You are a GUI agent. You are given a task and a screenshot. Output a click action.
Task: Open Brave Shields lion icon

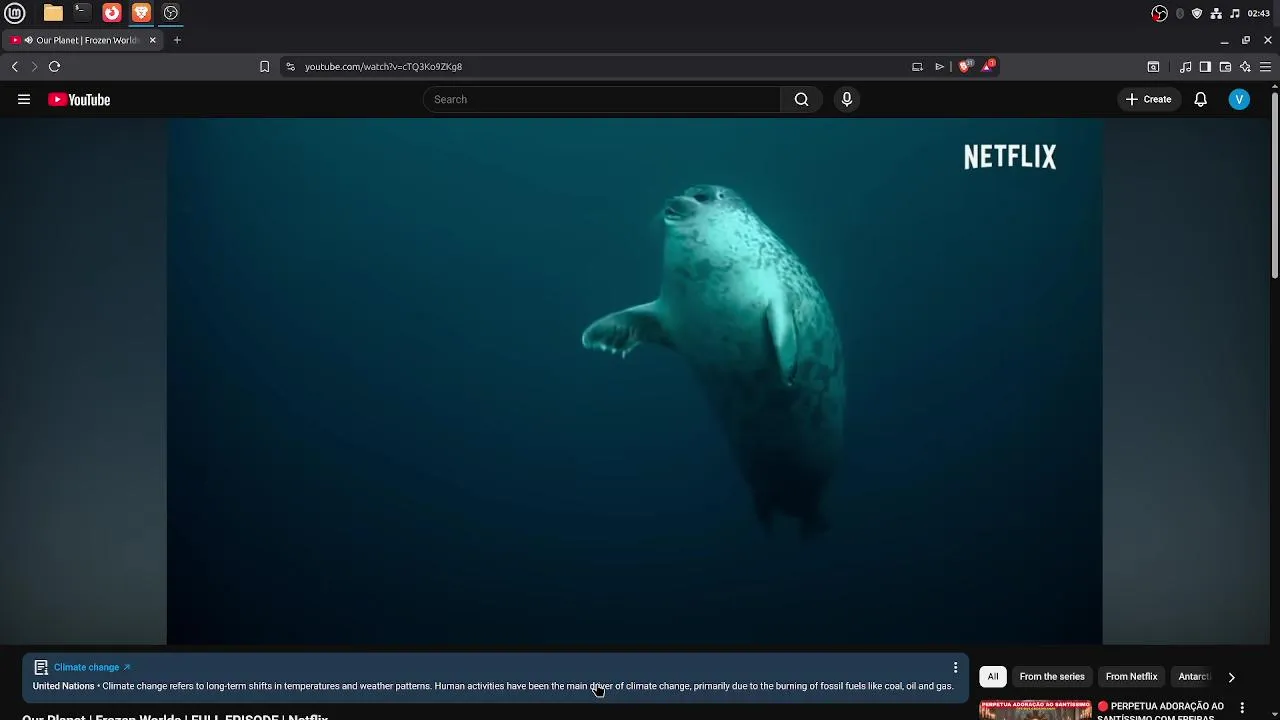(x=965, y=66)
